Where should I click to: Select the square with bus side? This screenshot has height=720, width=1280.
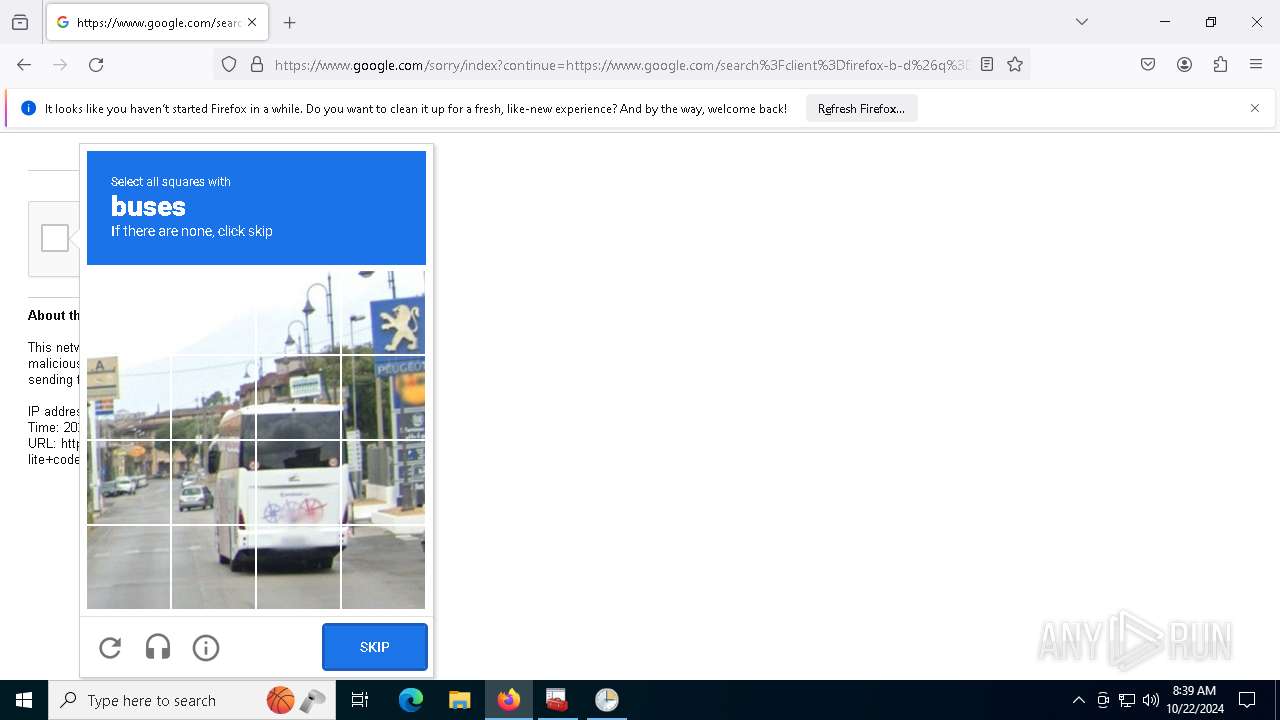[x=214, y=482]
